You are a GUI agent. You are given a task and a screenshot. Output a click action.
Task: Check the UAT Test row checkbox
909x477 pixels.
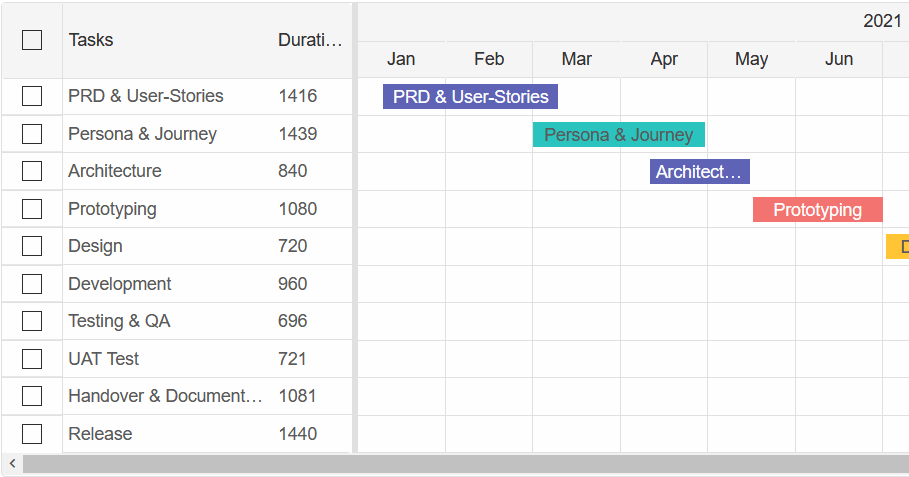(x=32, y=359)
